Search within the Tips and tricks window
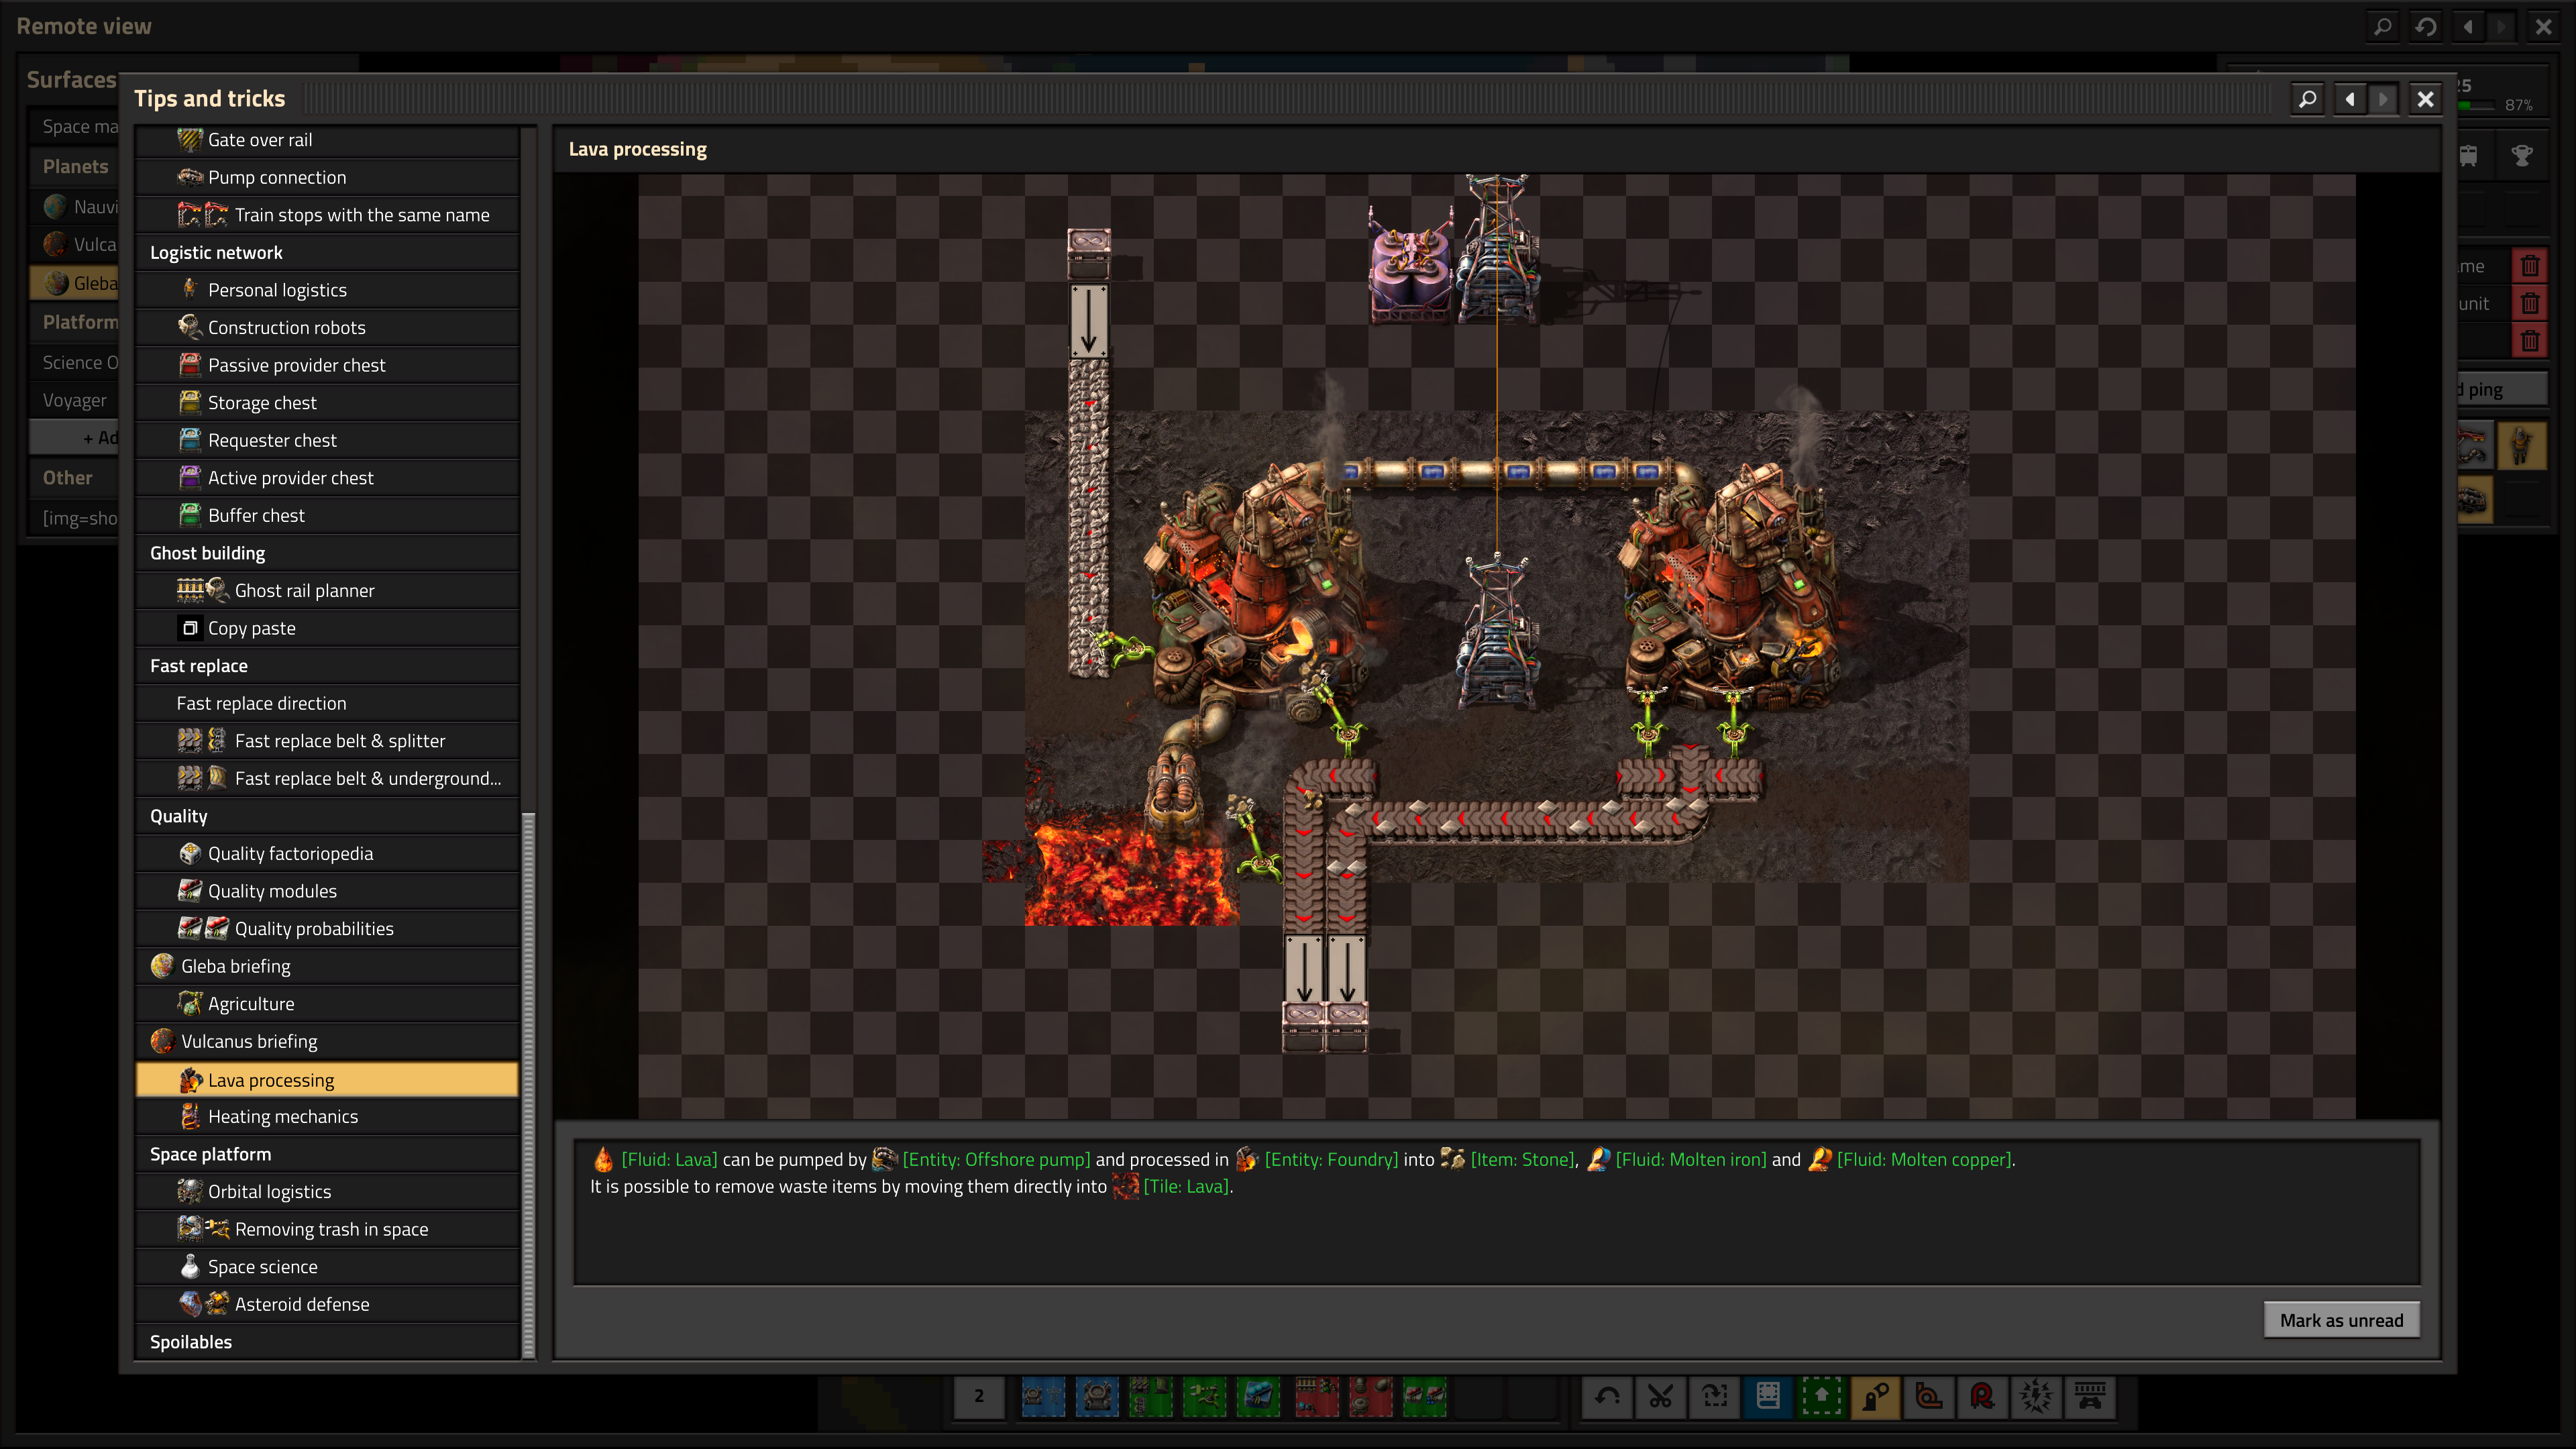Image resolution: width=2576 pixels, height=1449 pixels. click(2308, 99)
